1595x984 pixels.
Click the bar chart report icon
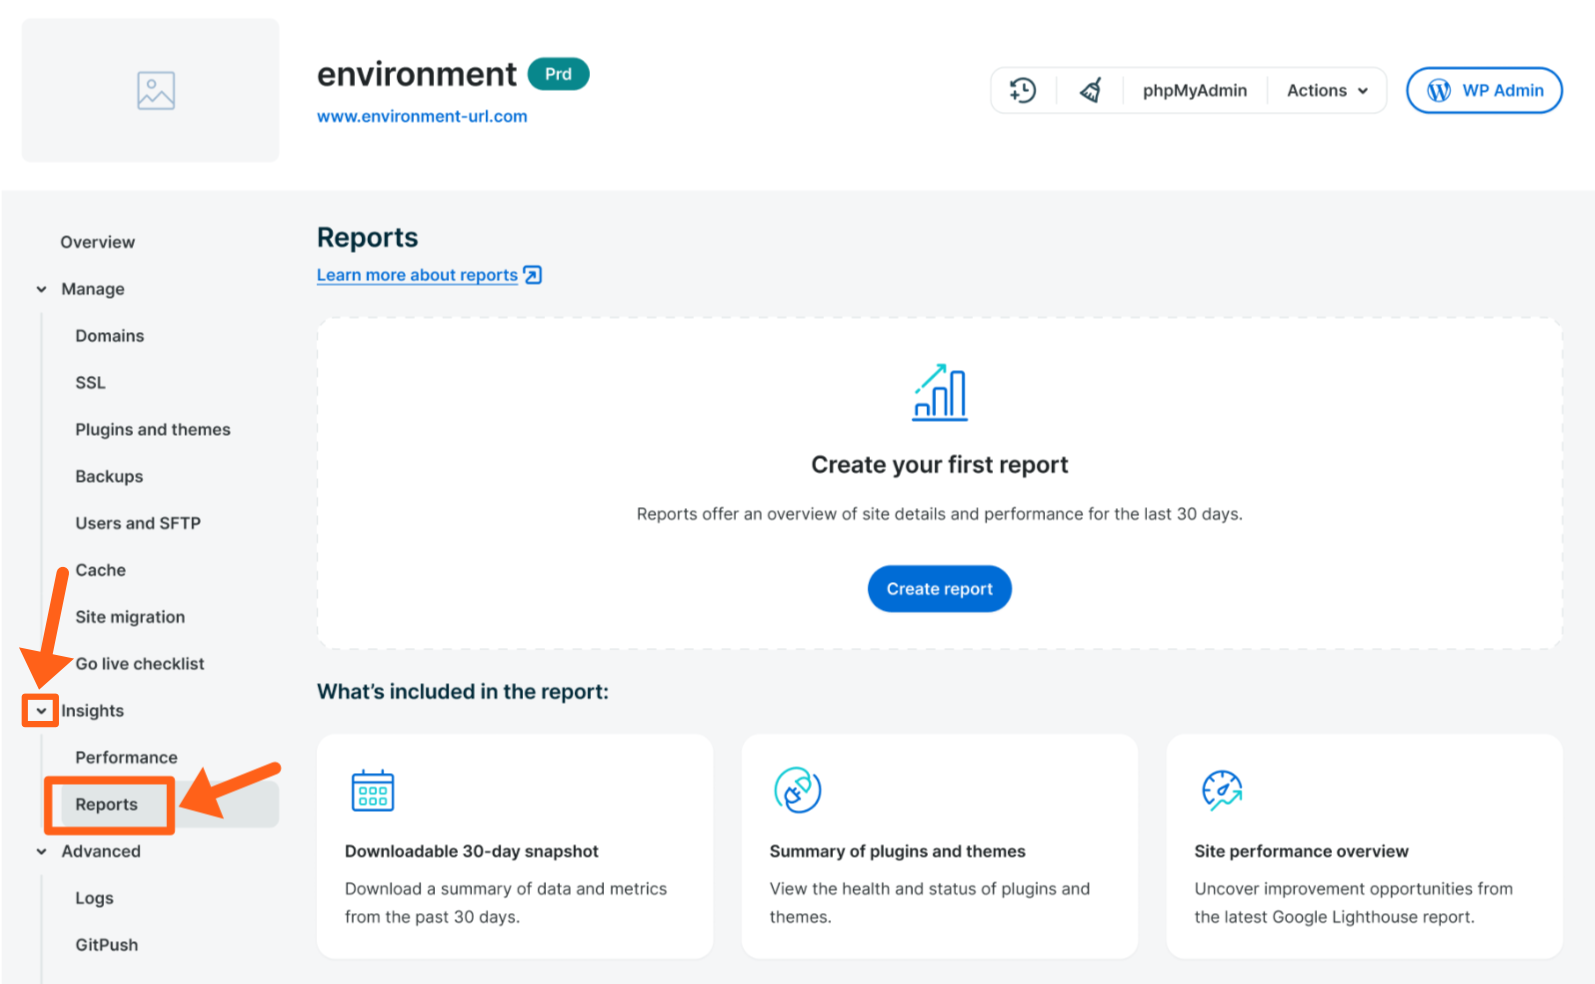pos(940,392)
